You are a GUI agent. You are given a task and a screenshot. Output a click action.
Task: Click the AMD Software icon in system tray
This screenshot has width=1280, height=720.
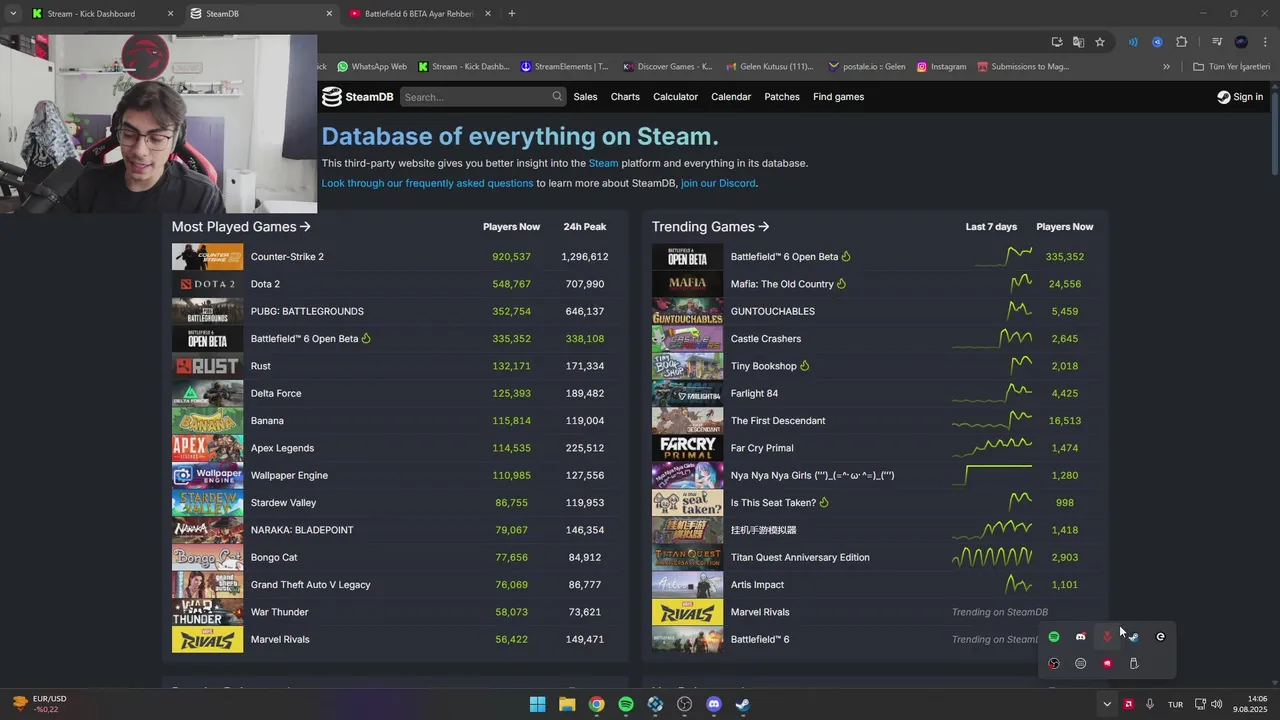(1128, 704)
